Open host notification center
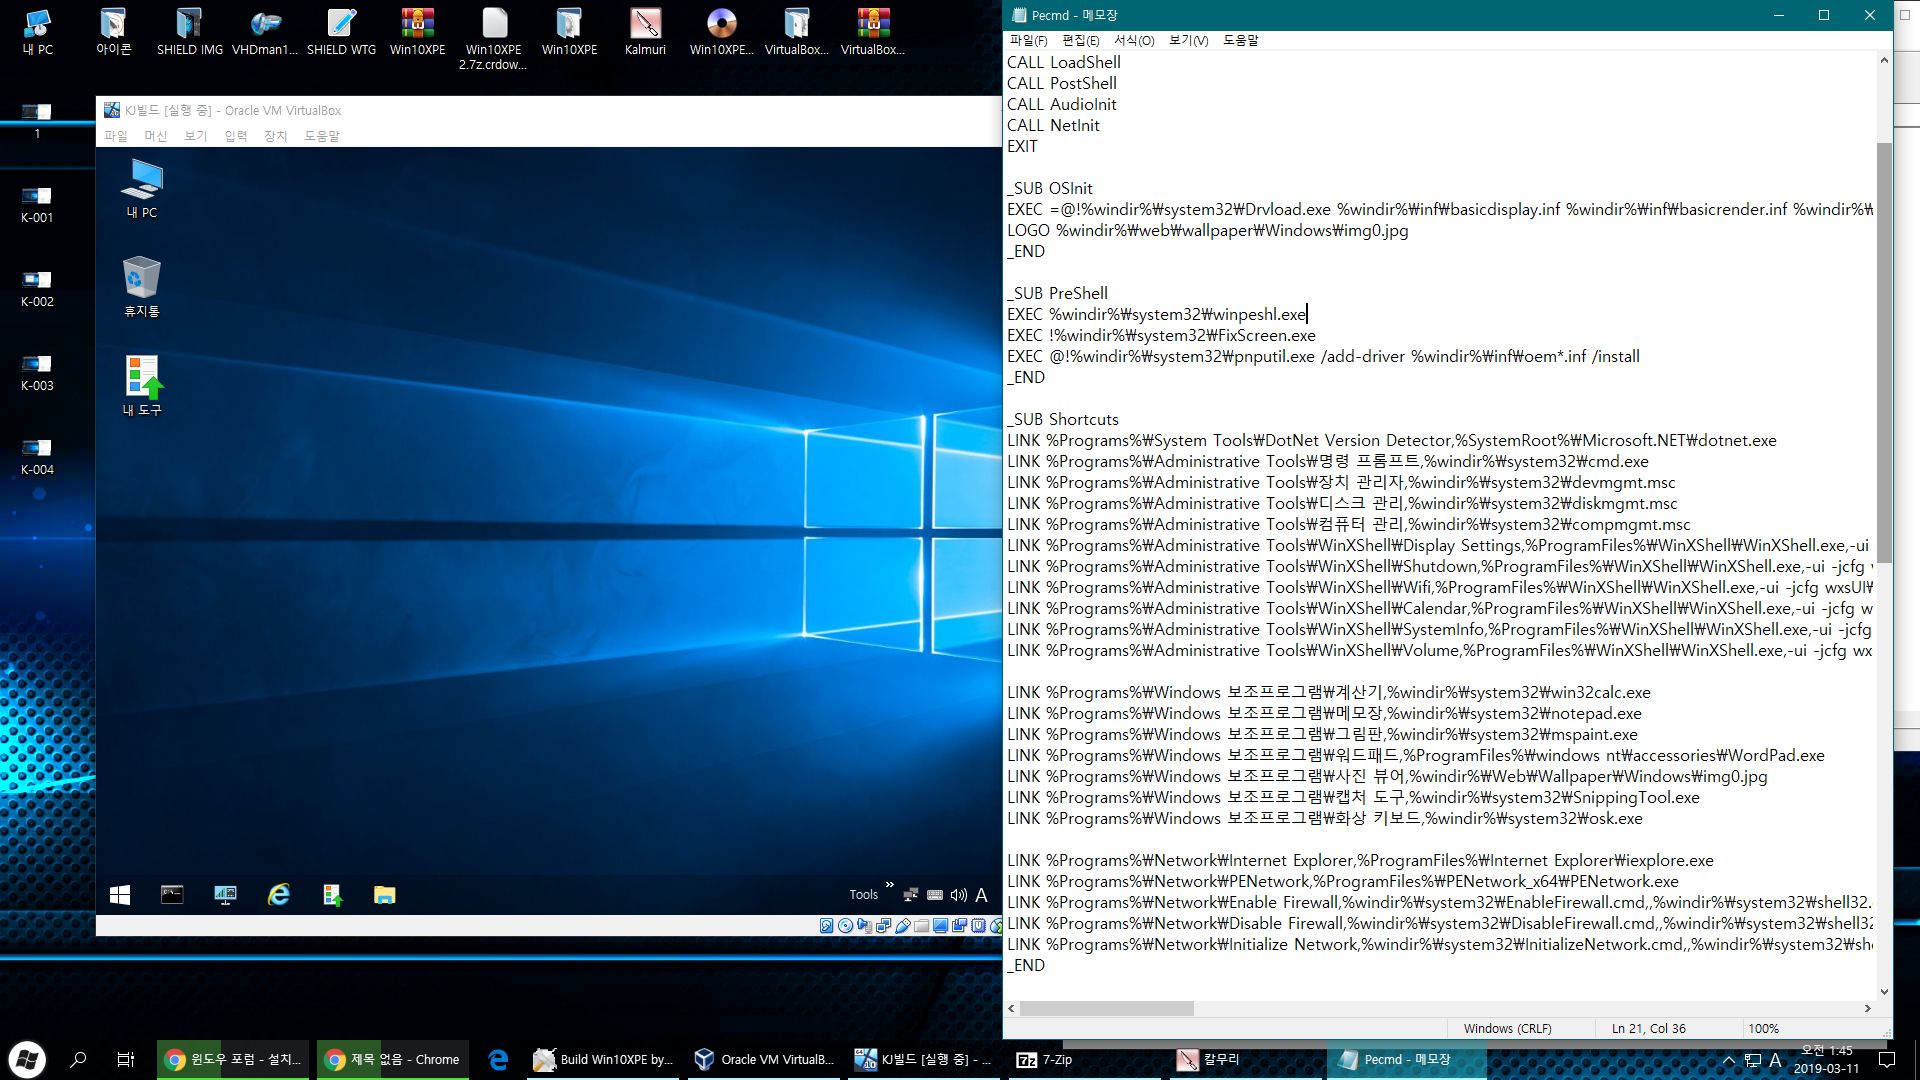 point(1887,1059)
